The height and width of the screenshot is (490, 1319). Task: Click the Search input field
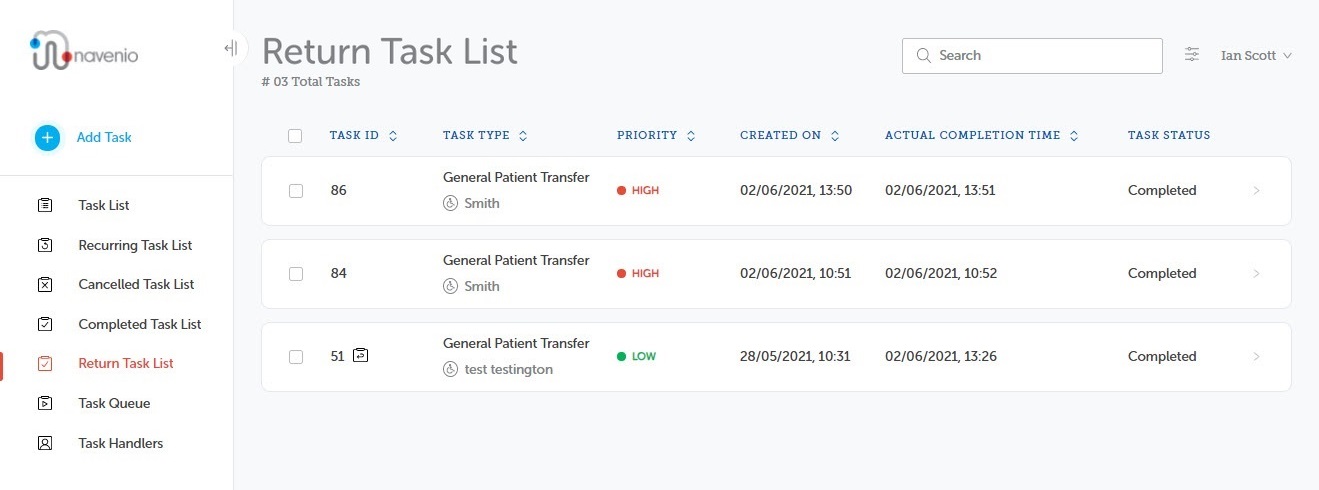click(1032, 56)
